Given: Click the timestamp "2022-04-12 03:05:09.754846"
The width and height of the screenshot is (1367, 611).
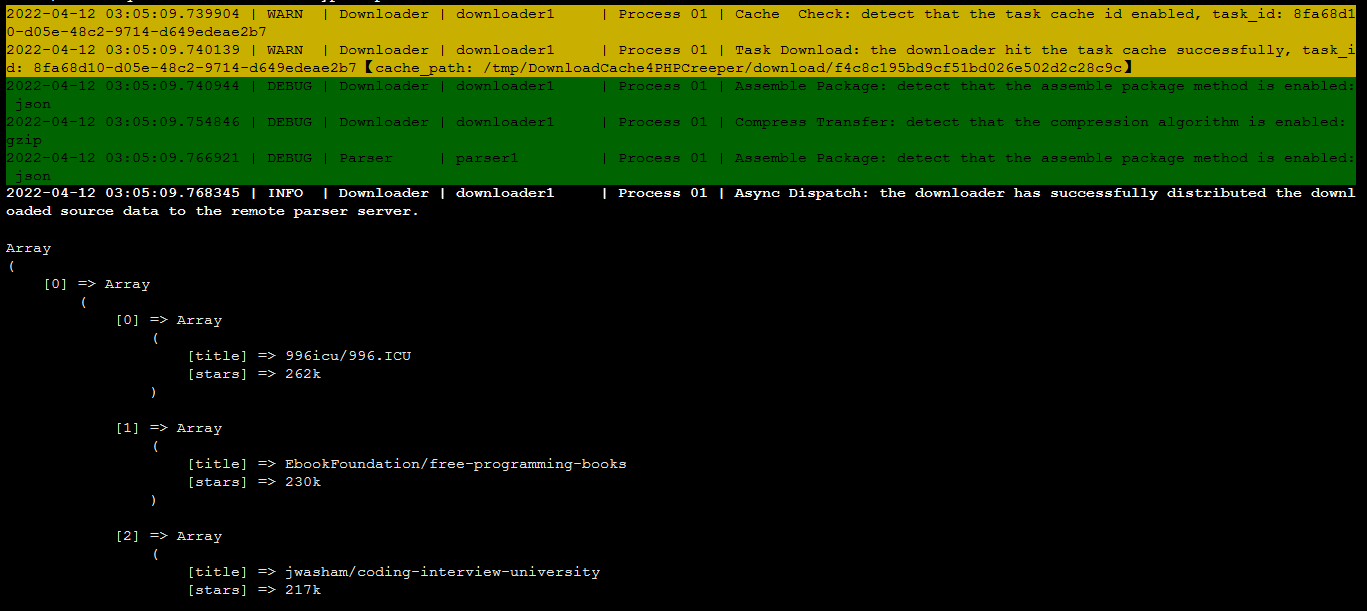Looking at the screenshot, I should pyautogui.click(x=125, y=122).
